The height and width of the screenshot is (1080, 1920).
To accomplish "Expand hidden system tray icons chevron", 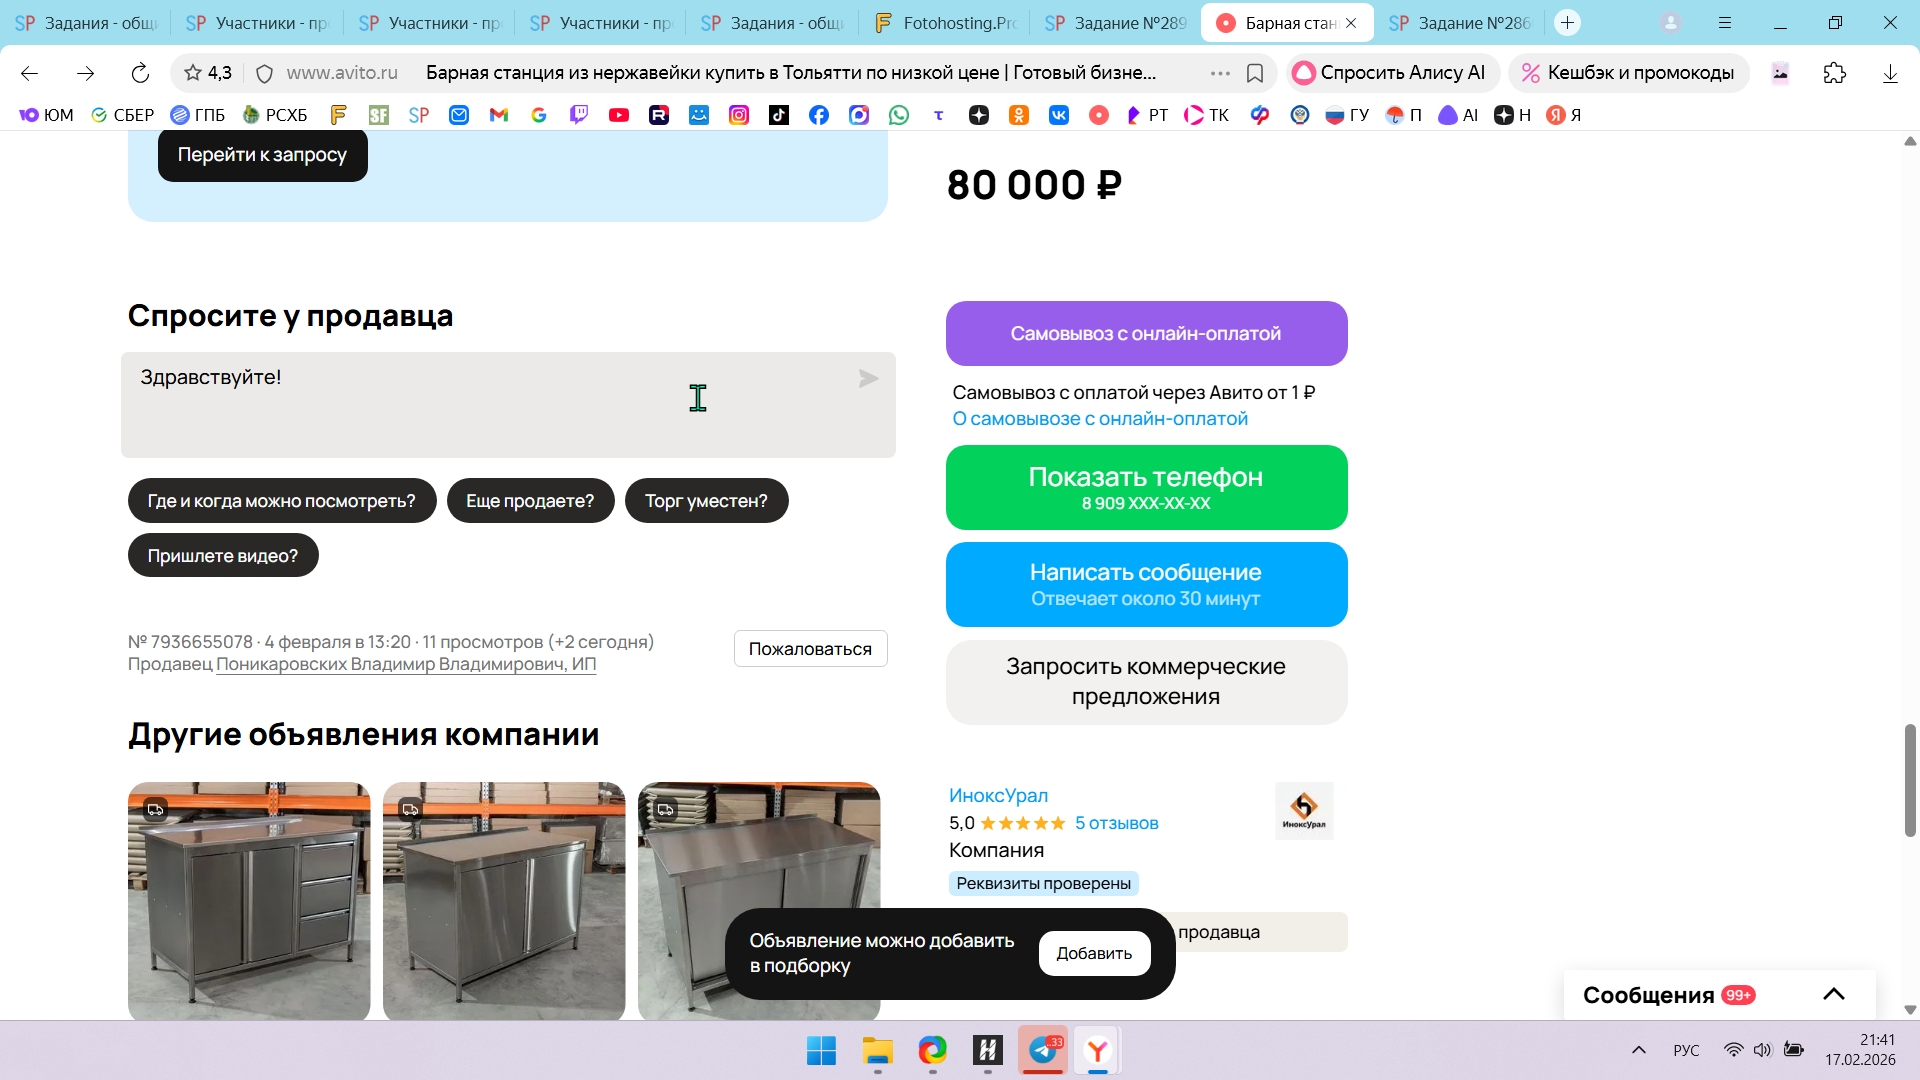I will click(1638, 1050).
